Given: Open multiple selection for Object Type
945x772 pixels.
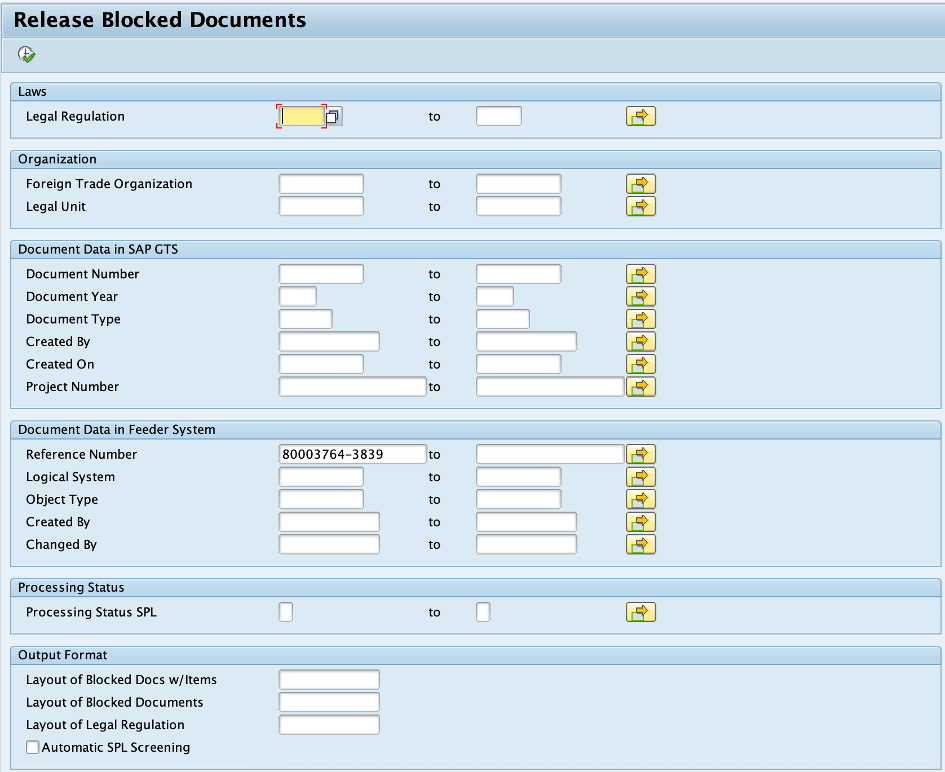Looking at the screenshot, I should [641, 500].
